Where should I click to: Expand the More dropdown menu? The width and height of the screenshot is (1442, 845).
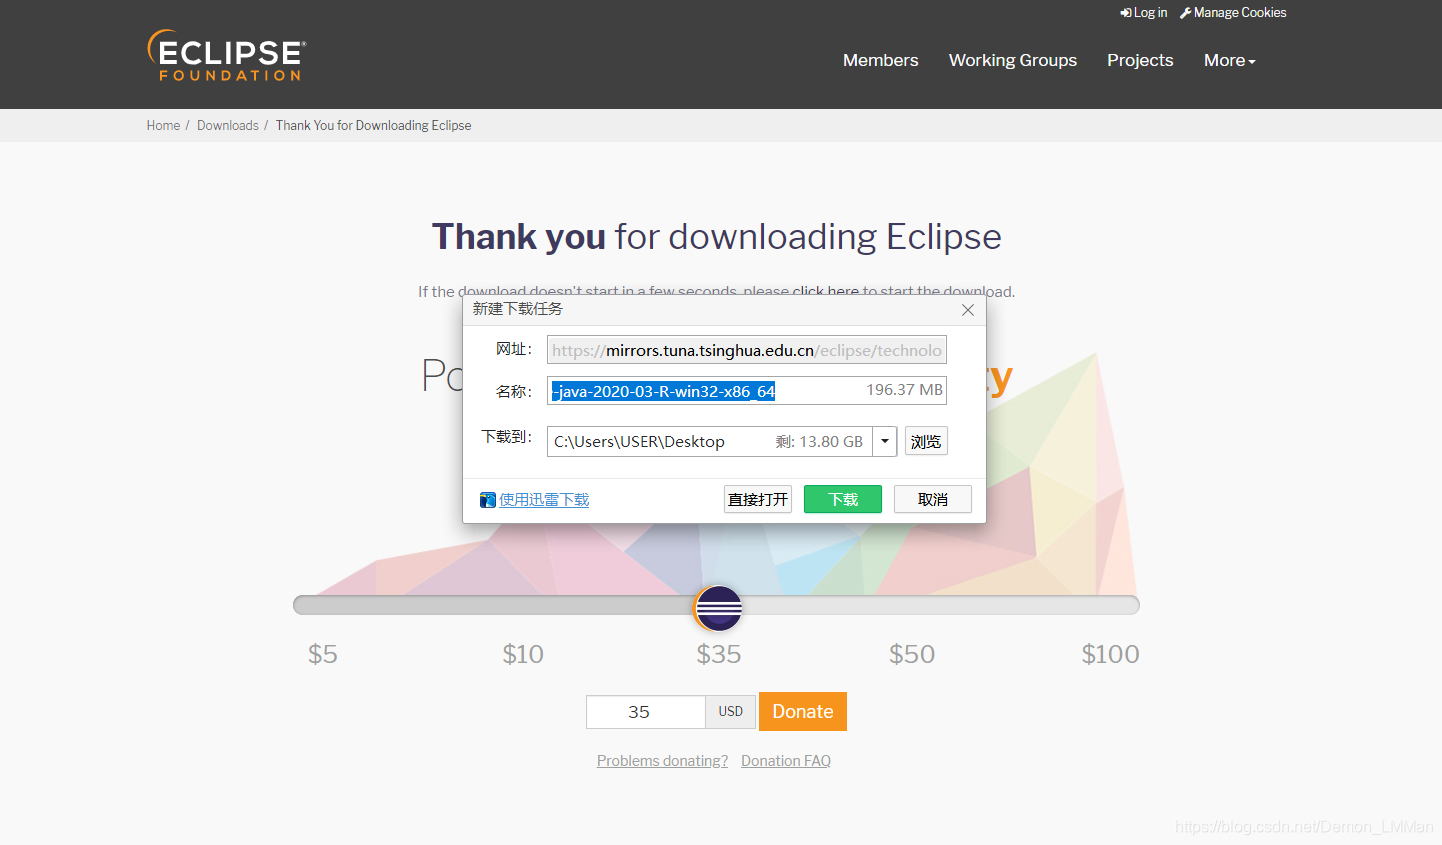pos(1229,60)
